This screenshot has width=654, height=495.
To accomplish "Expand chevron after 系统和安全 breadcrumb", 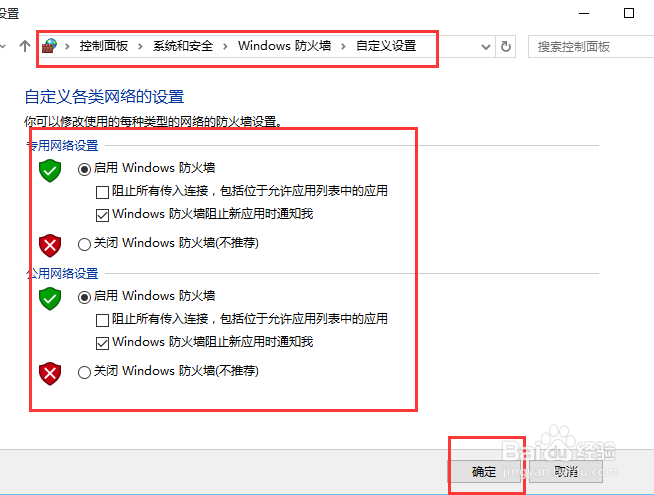I will 225,46.
